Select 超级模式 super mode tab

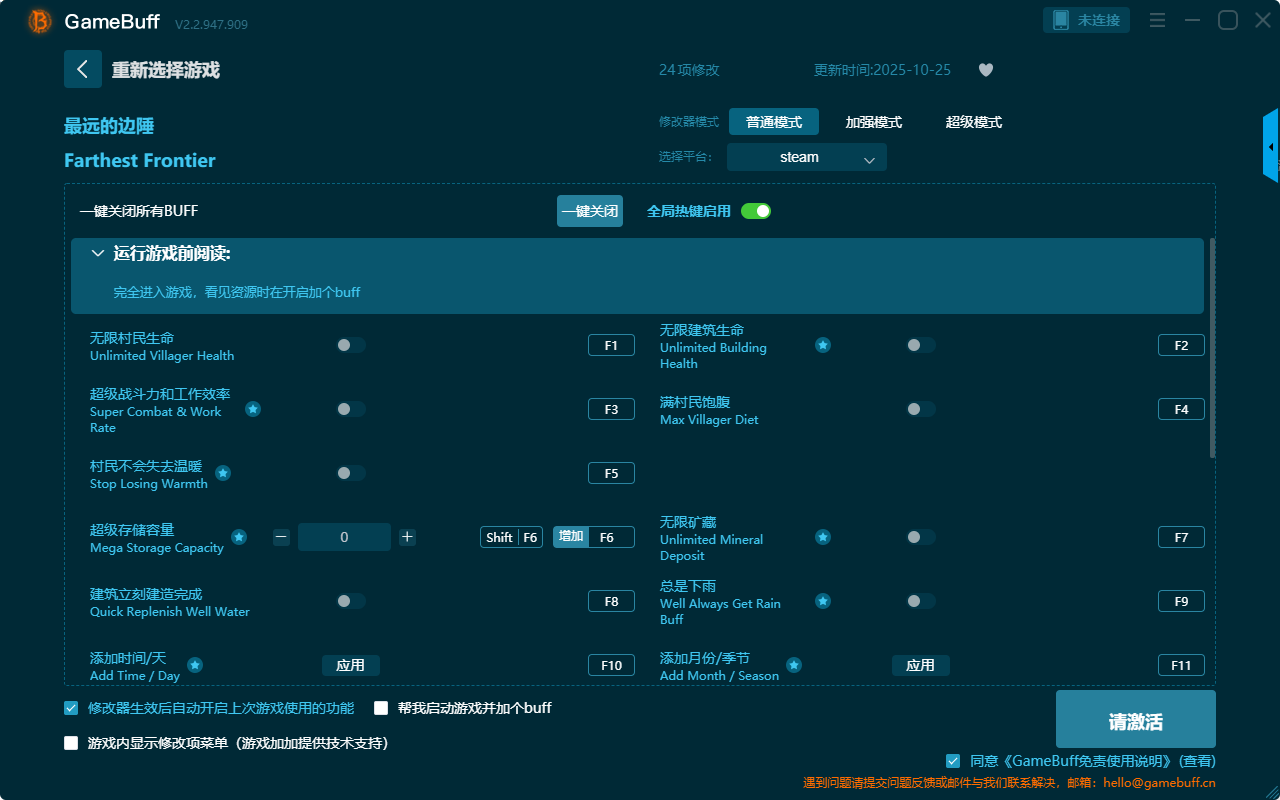[x=973, y=122]
